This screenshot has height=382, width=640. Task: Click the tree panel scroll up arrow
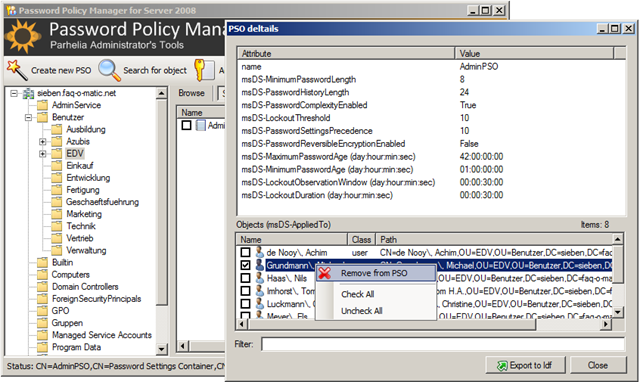click(x=162, y=93)
